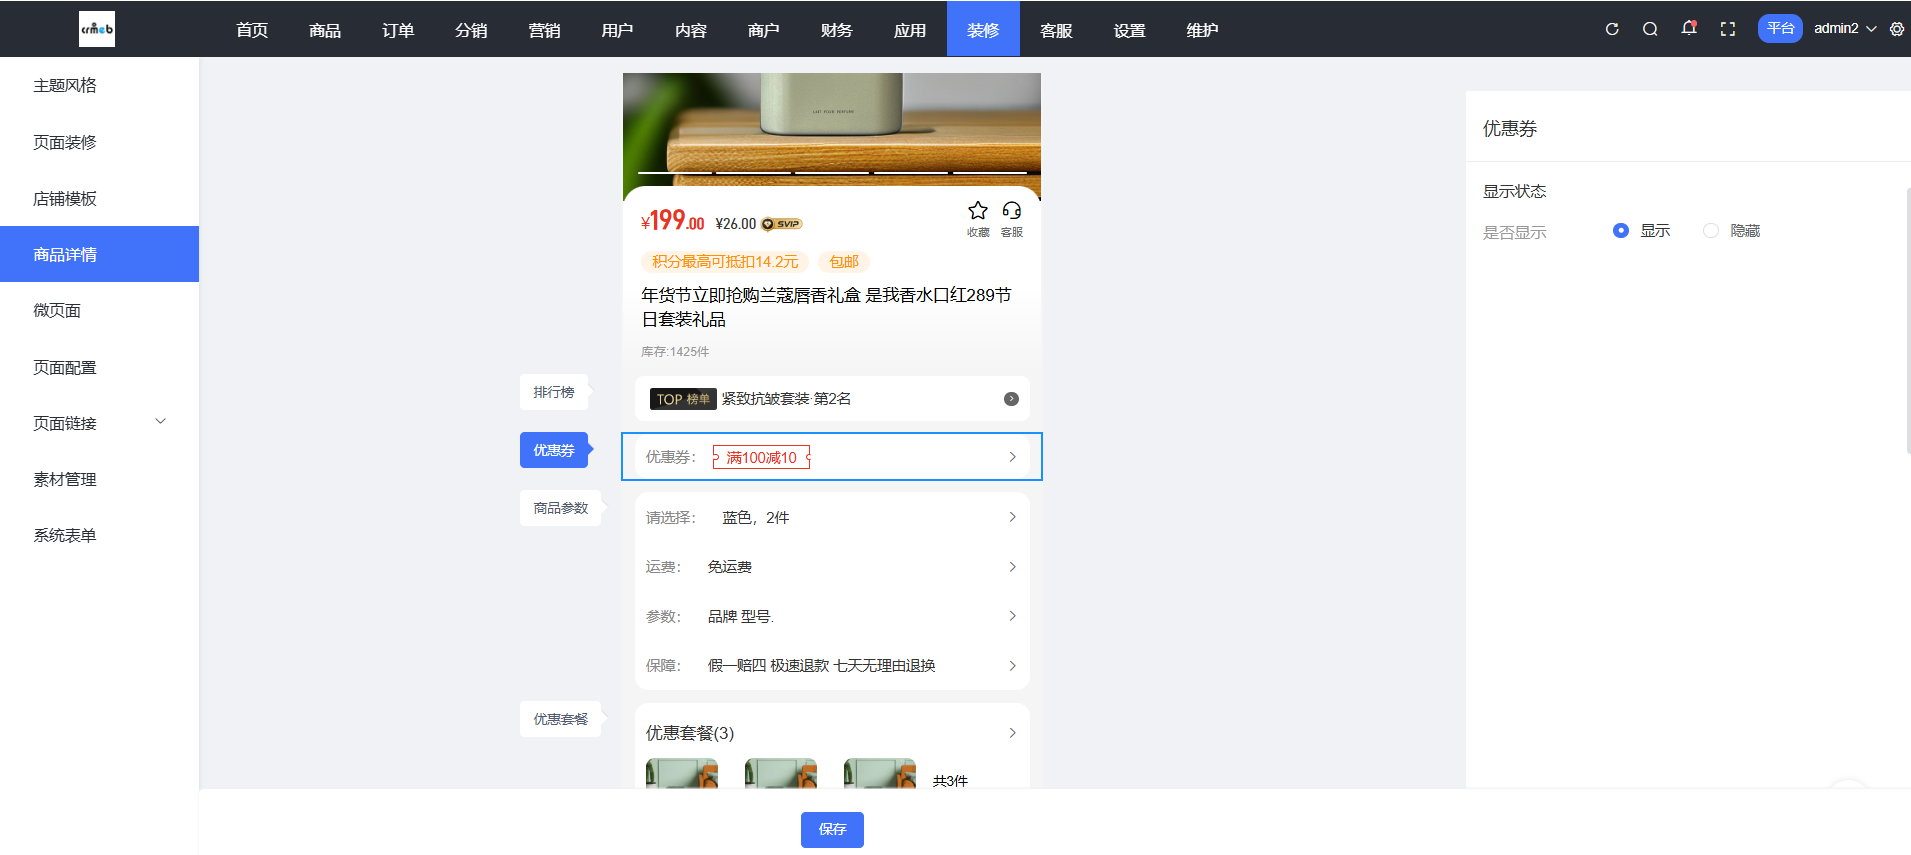Click the crmeb logo

[x=97, y=29]
